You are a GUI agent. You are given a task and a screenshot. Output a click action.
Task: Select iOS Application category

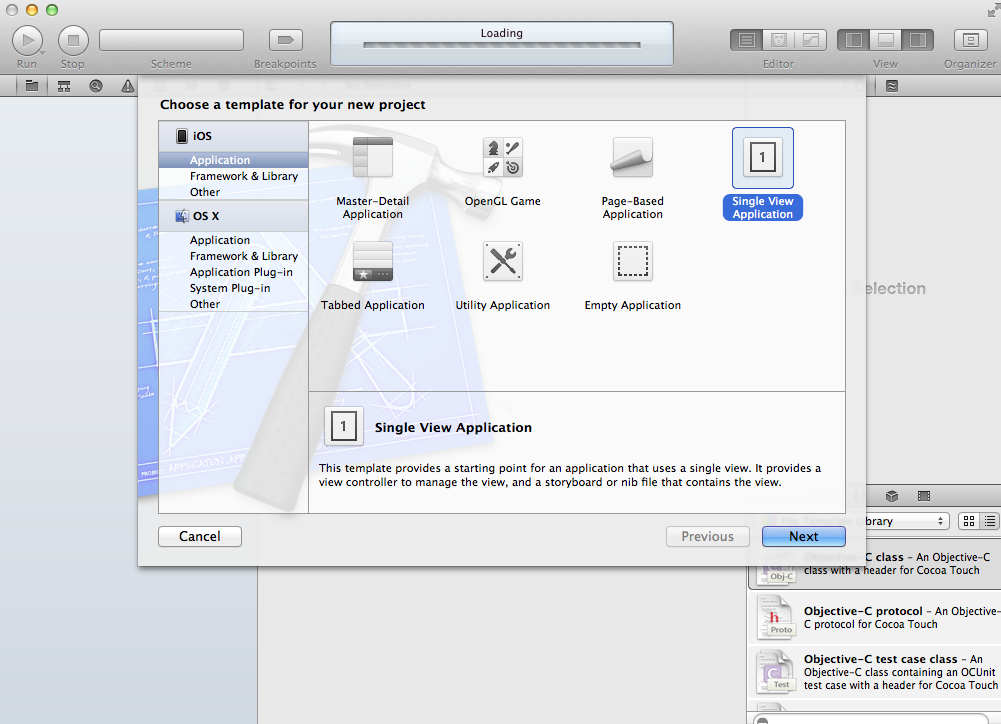click(x=234, y=160)
